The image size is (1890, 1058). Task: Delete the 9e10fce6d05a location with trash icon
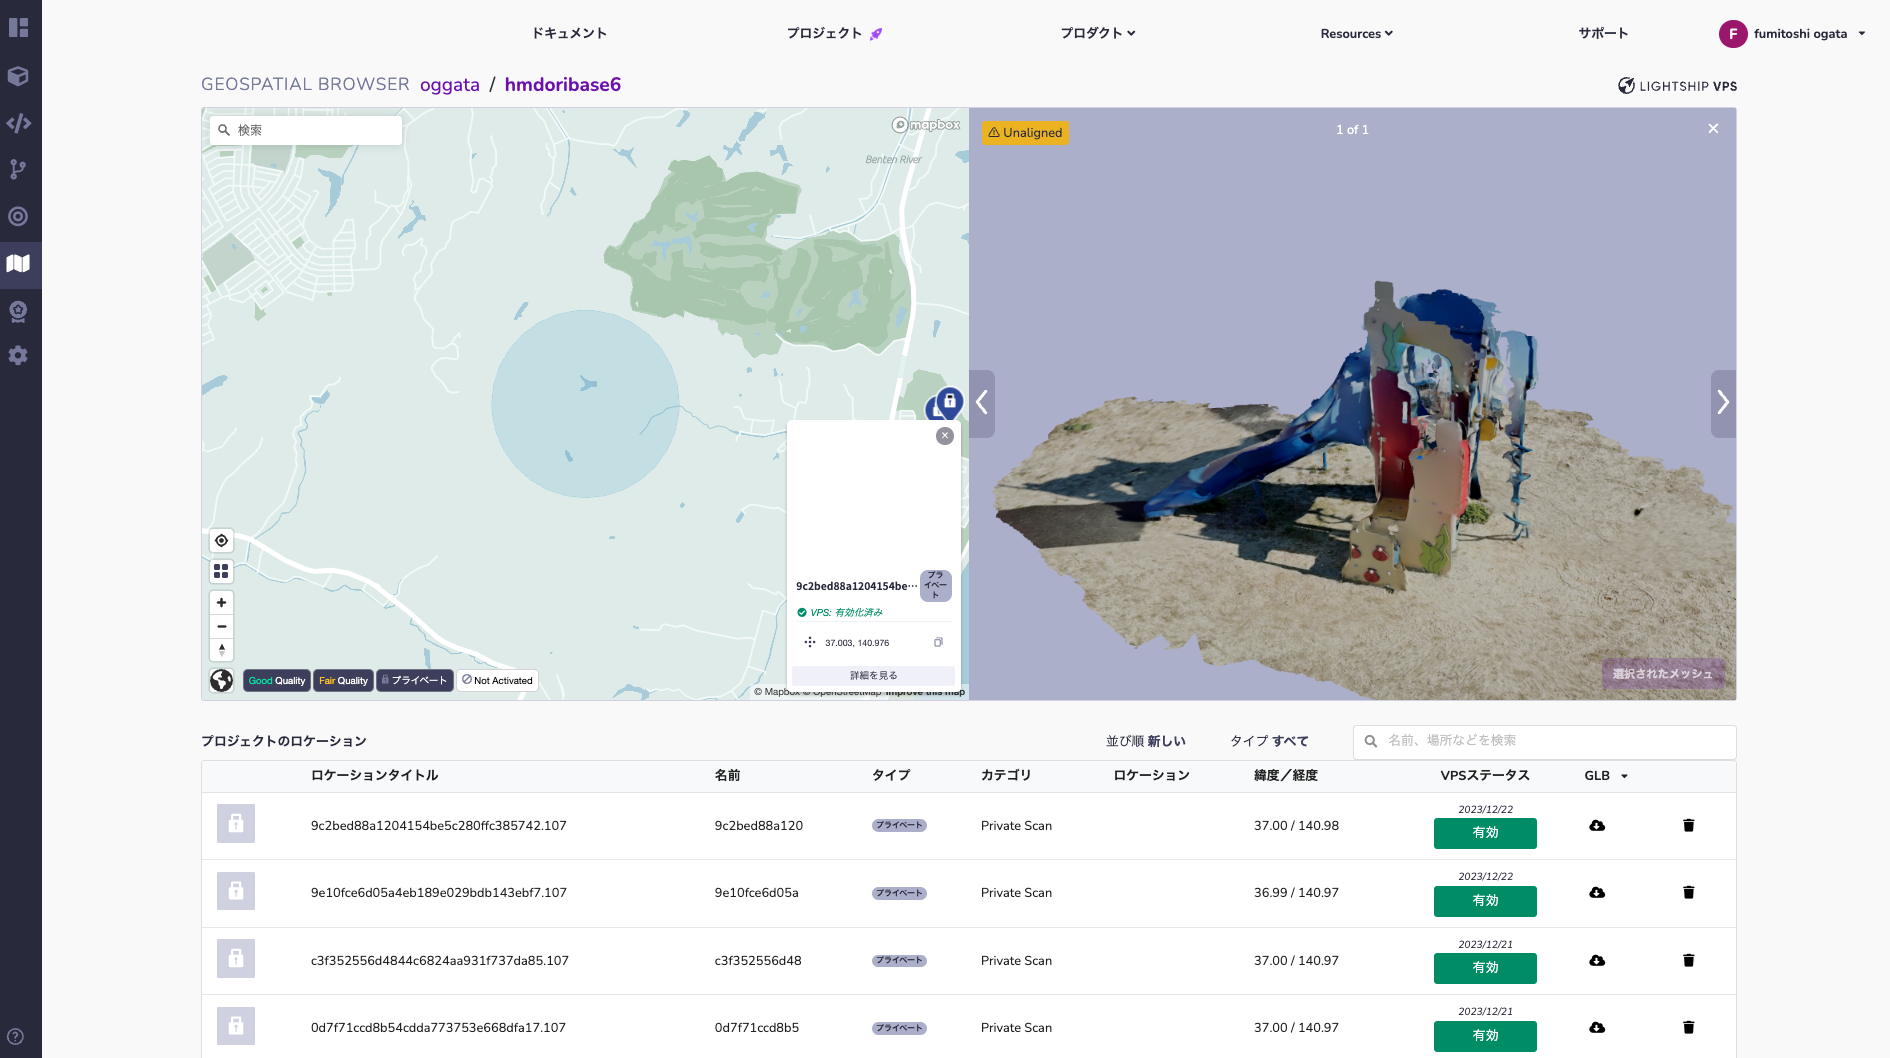(1688, 893)
